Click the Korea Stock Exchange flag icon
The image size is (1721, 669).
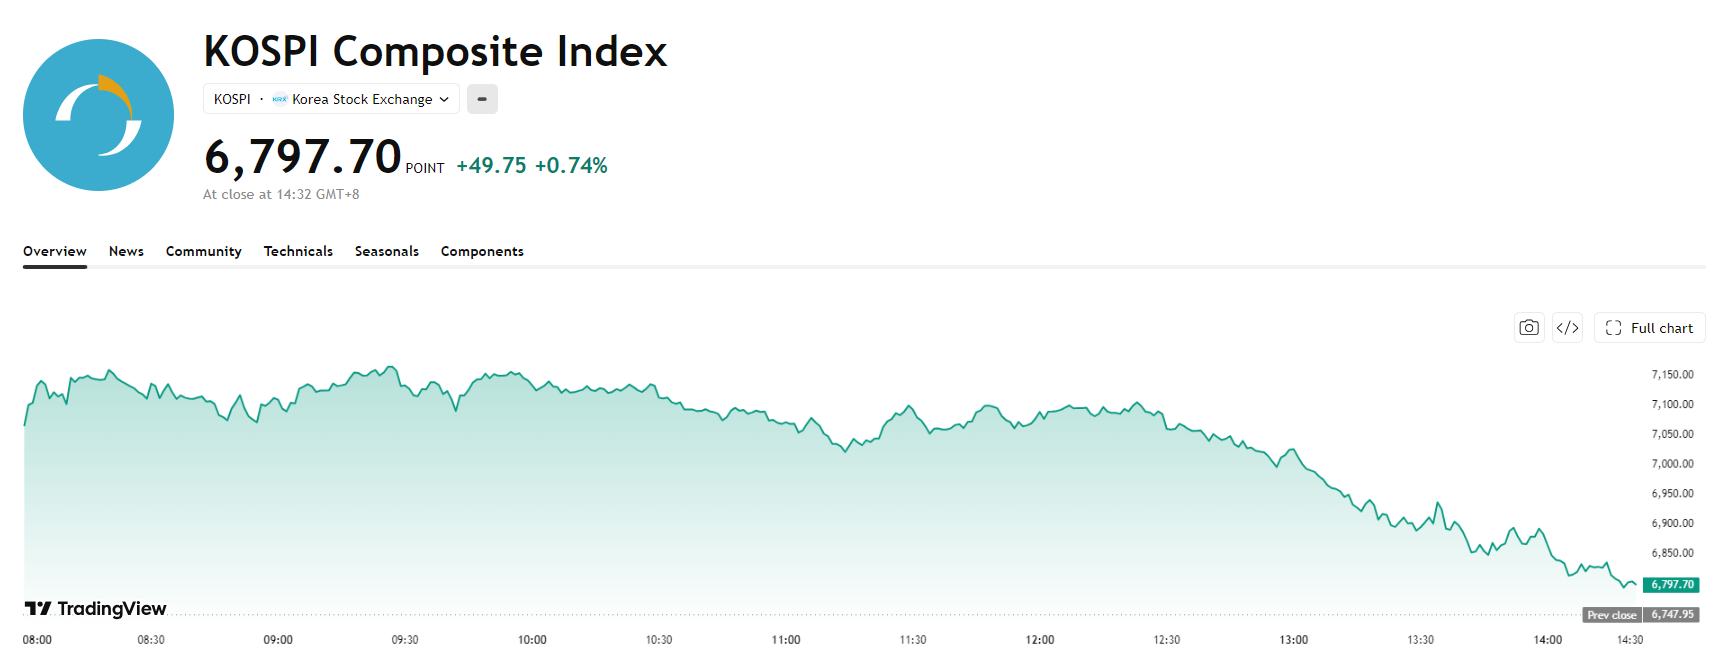[280, 99]
